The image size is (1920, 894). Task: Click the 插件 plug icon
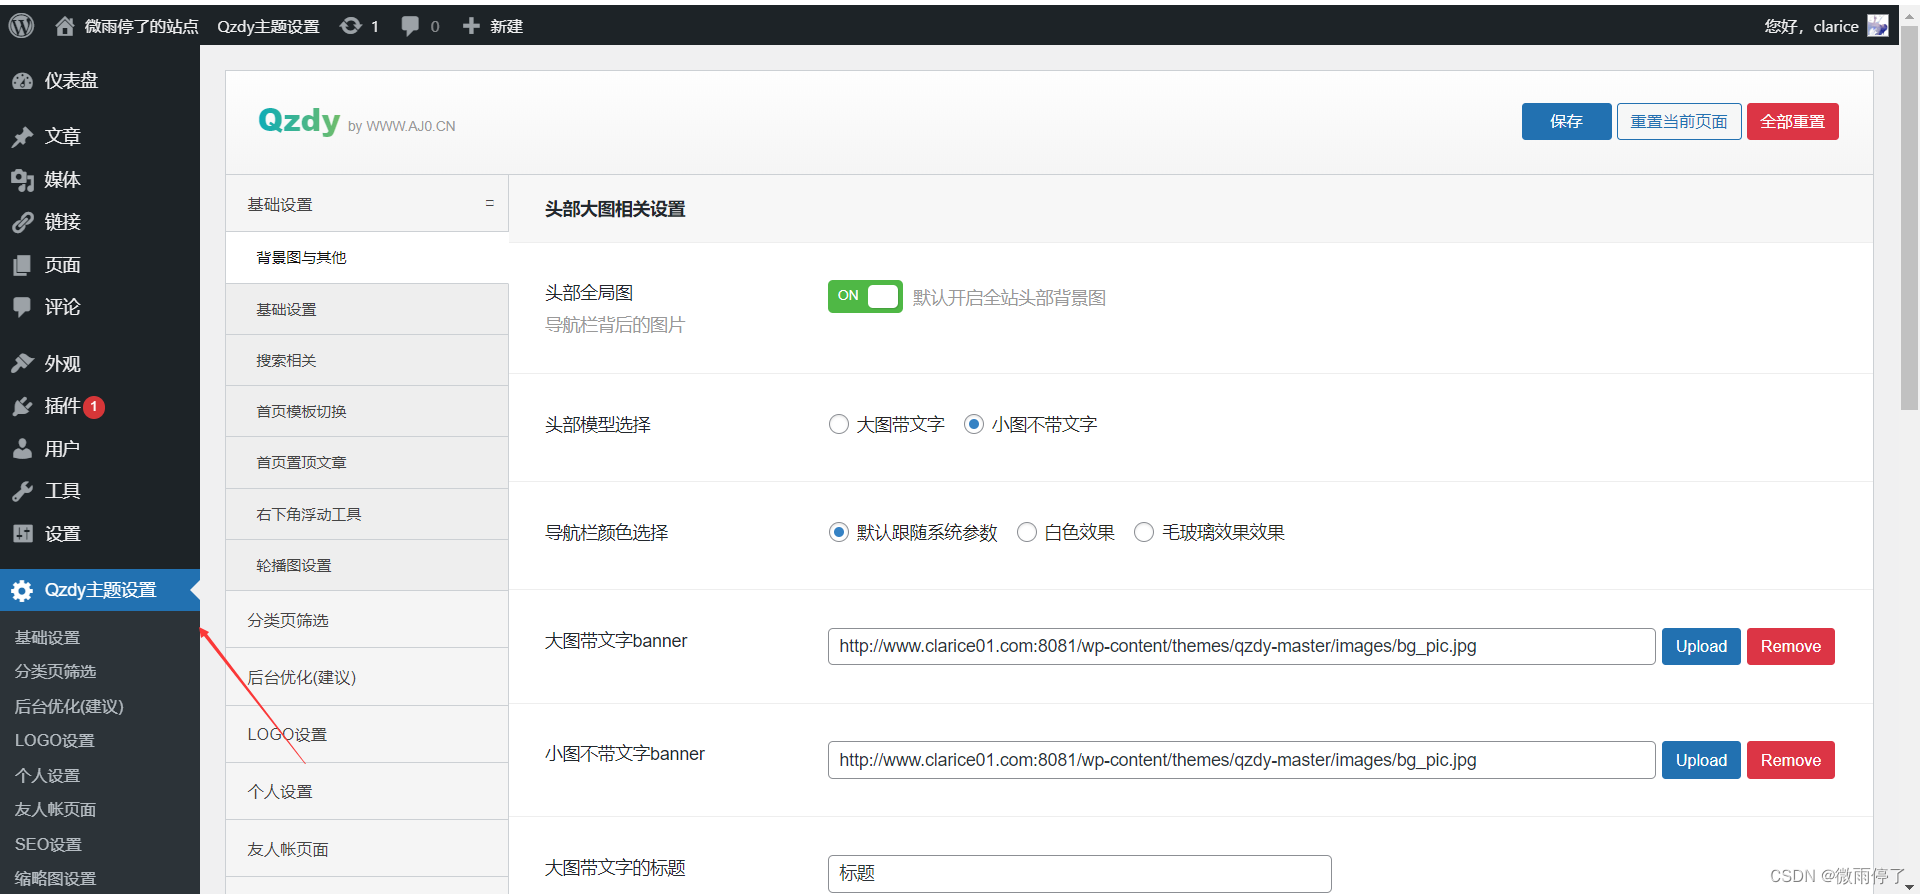pos(22,406)
